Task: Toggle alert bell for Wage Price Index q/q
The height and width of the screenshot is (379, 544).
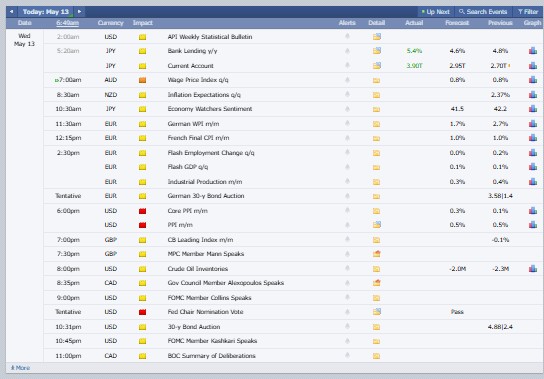Action: [x=347, y=80]
